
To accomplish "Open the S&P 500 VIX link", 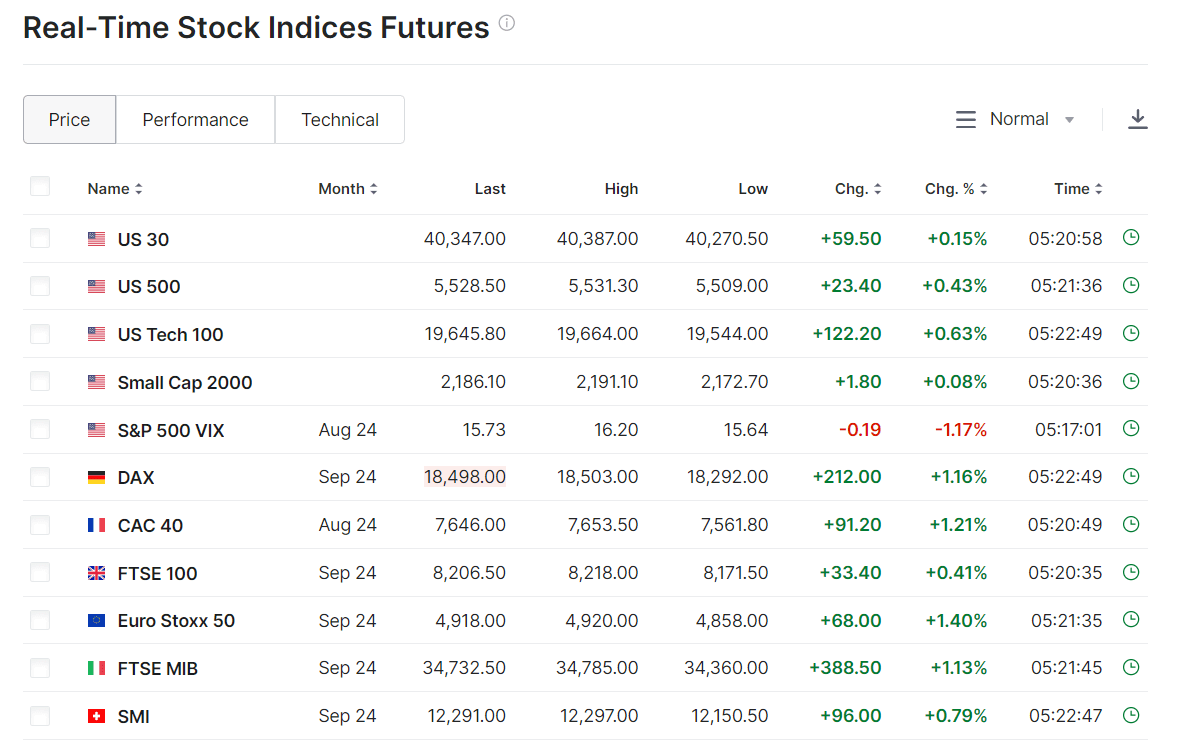I will click(x=171, y=430).
